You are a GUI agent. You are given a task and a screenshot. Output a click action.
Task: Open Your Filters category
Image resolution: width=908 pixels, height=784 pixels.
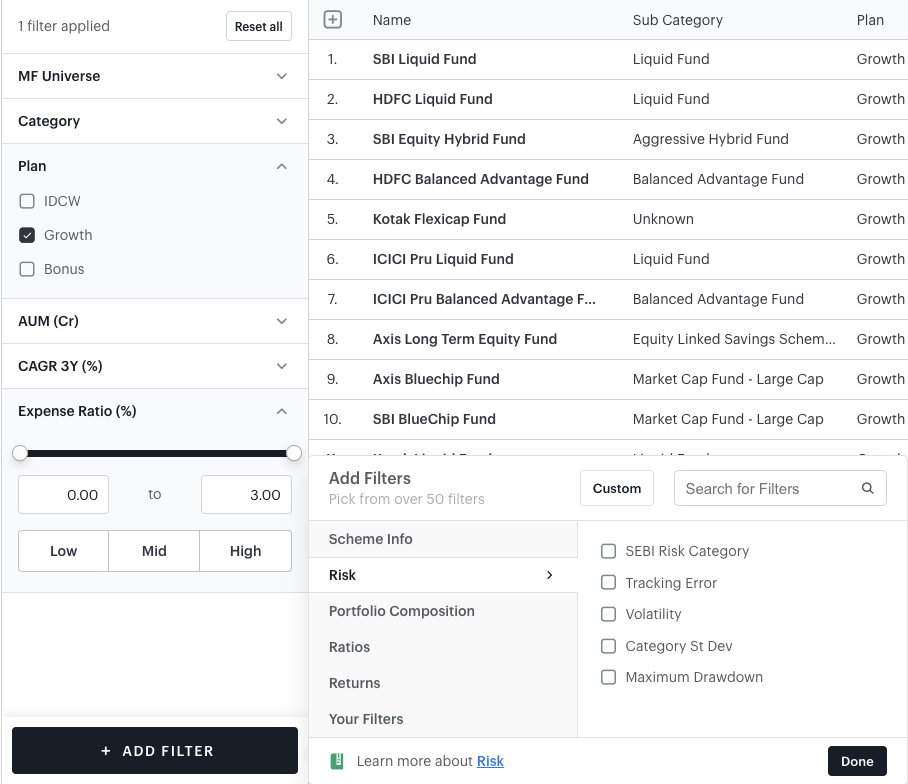[443, 719]
